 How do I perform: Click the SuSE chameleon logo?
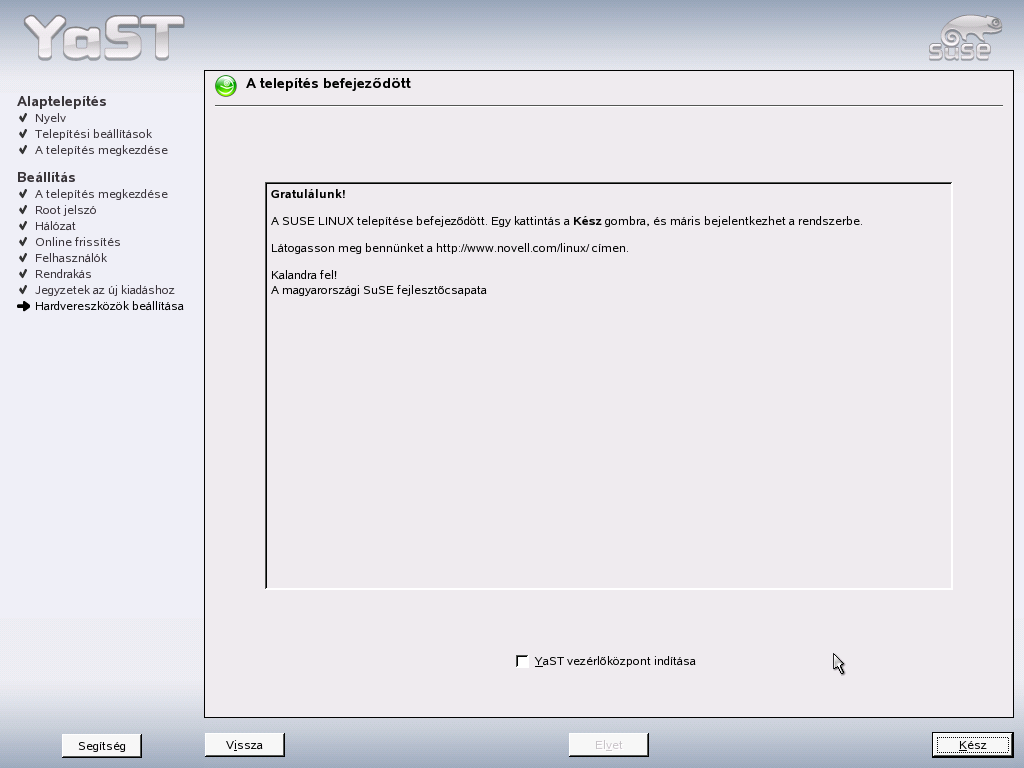(x=965, y=39)
